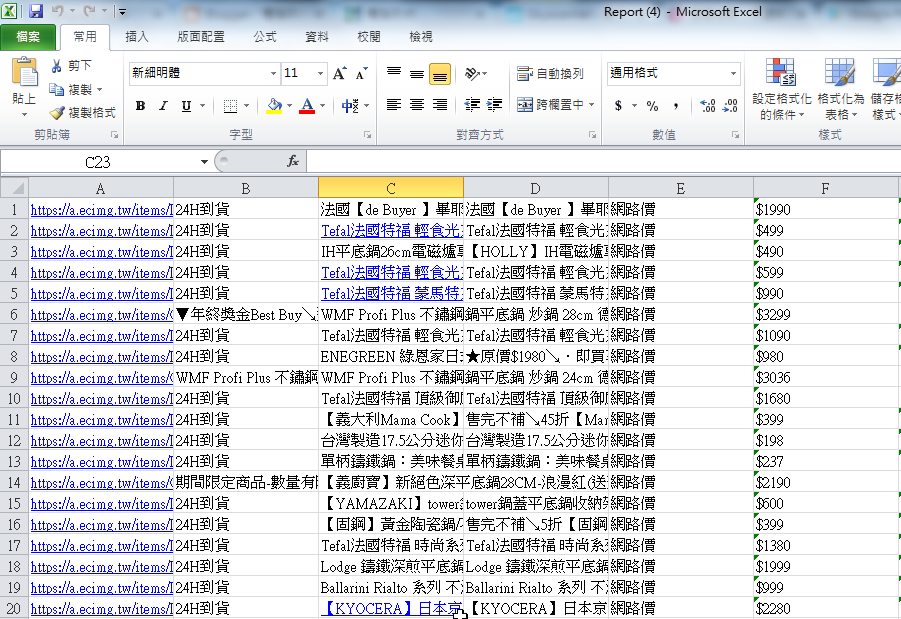Select column C header
Screen dimensions: 901x619
click(391, 189)
